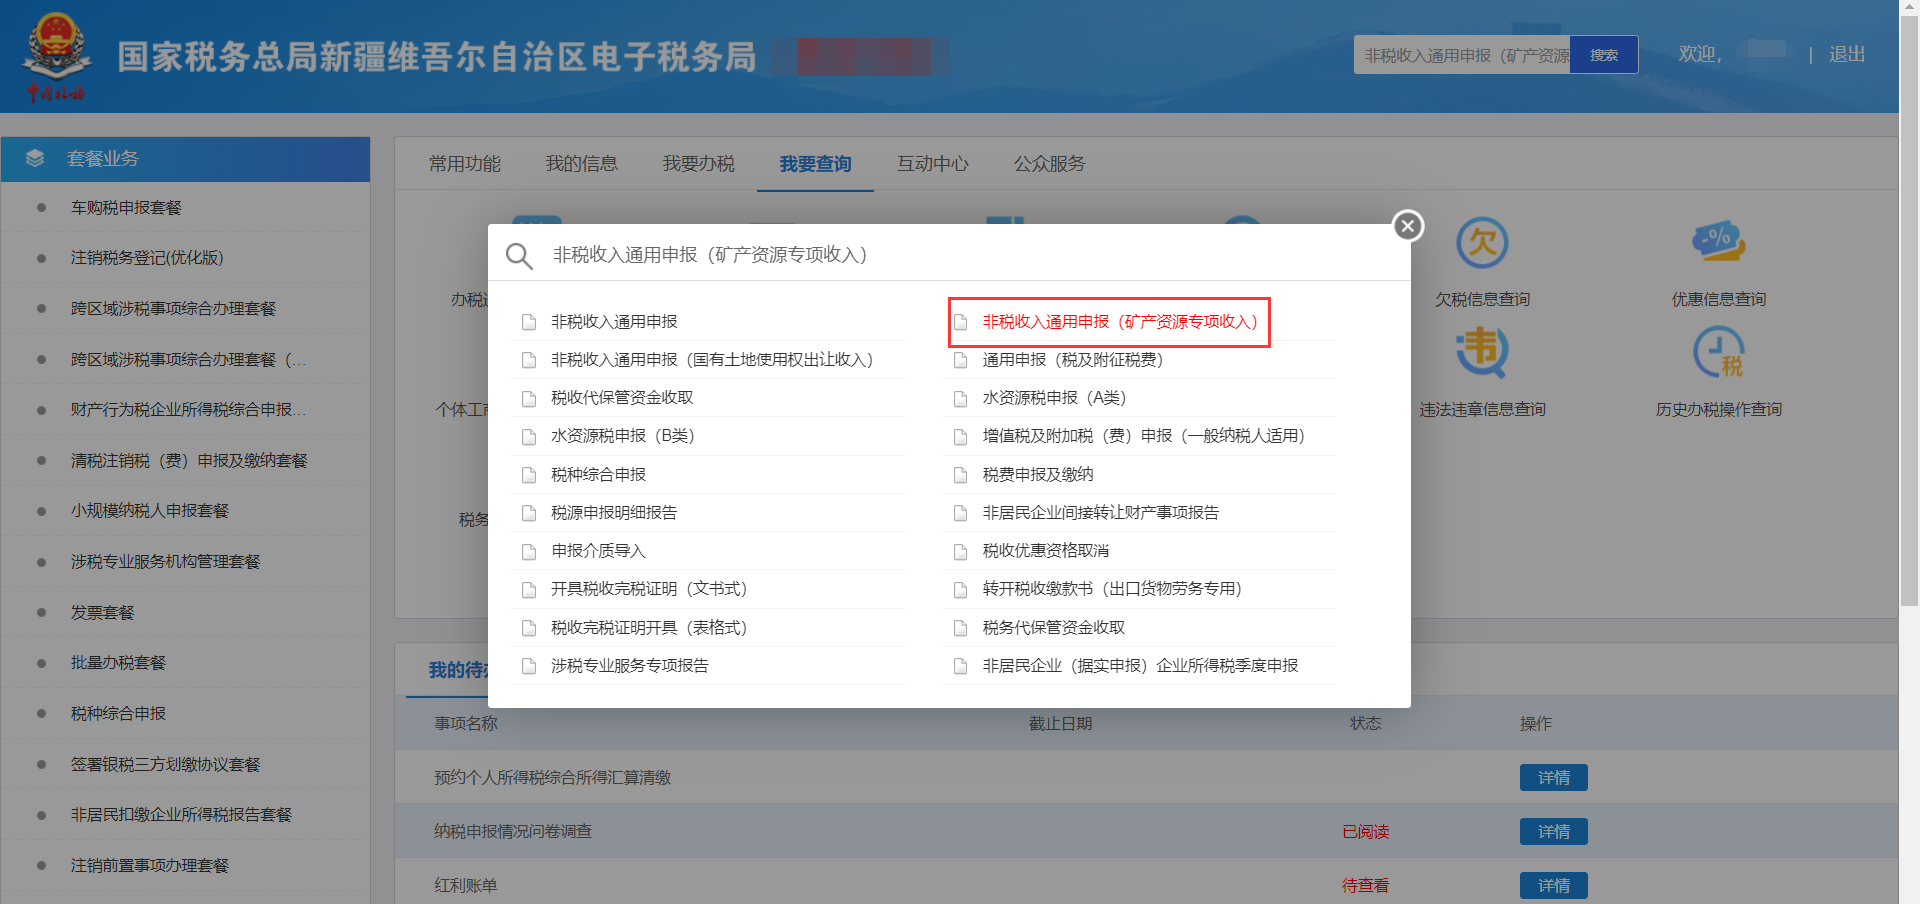This screenshot has width=1920, height=904.
Task: Open 违法违章信息查询 icon
Action: click(x=1482, y=353)
